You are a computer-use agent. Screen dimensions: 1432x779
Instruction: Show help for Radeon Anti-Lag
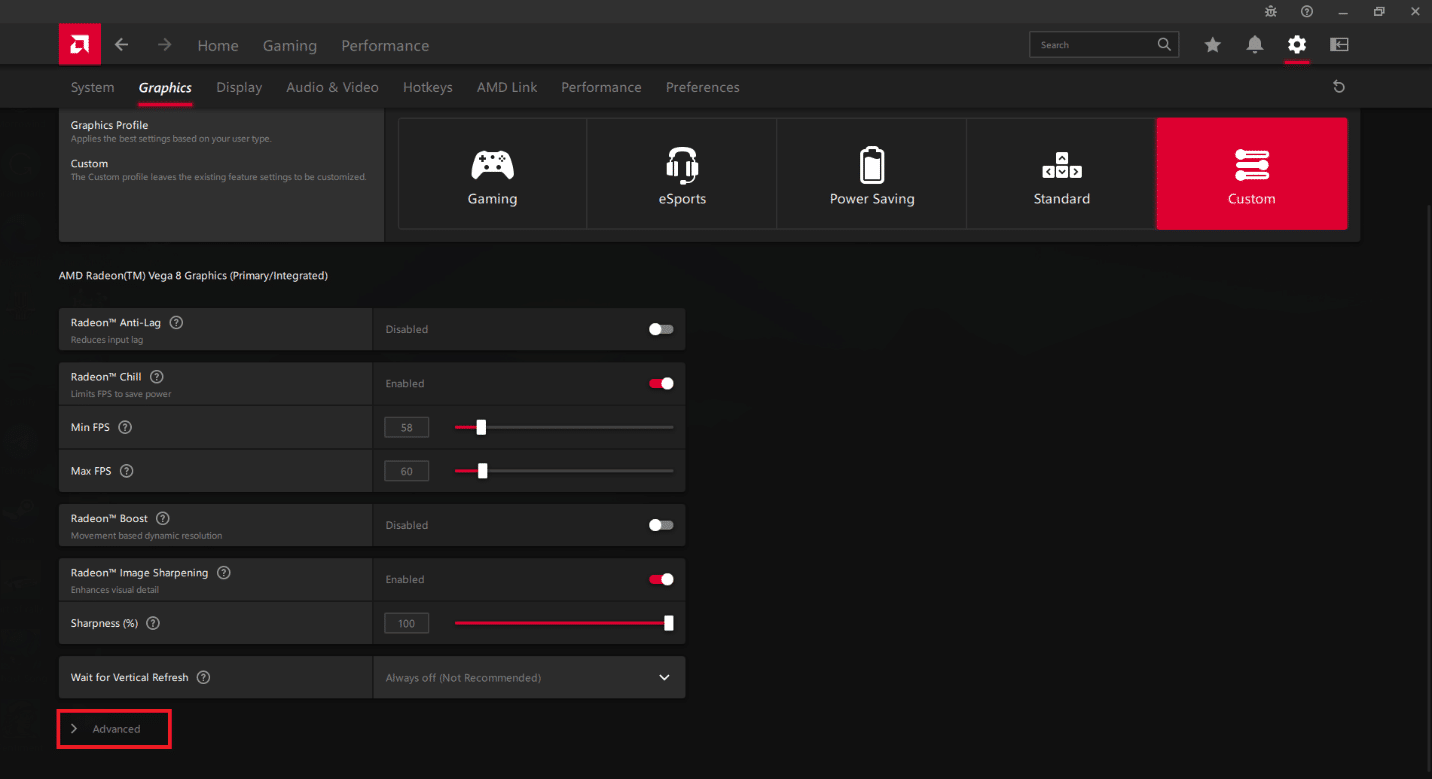coord(177,323)
